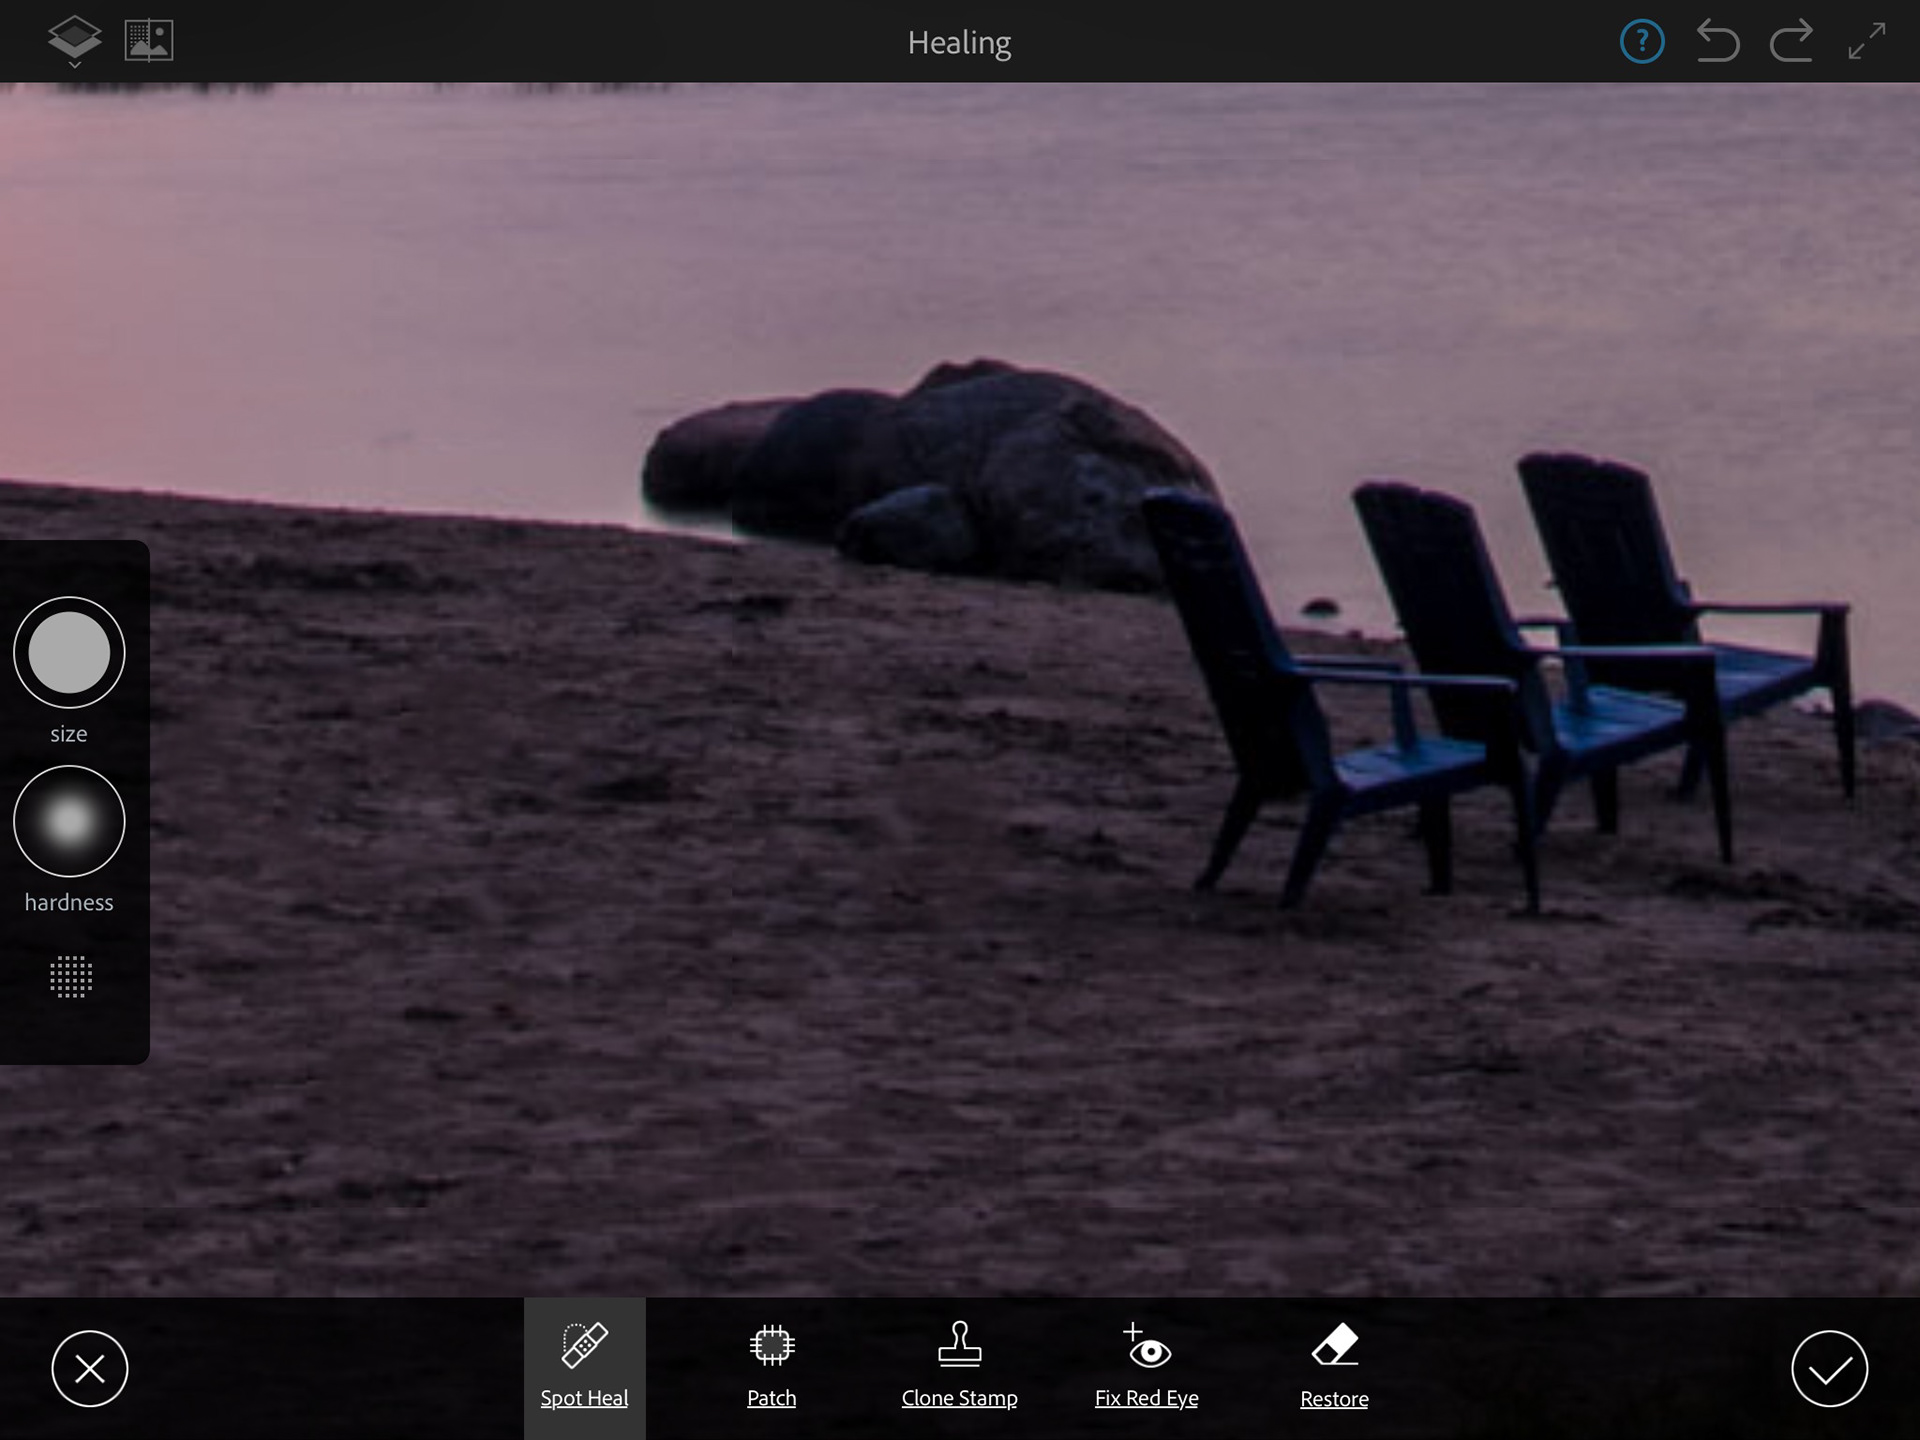Select the Patch tool
1920x1440 pixels.
771,1367
